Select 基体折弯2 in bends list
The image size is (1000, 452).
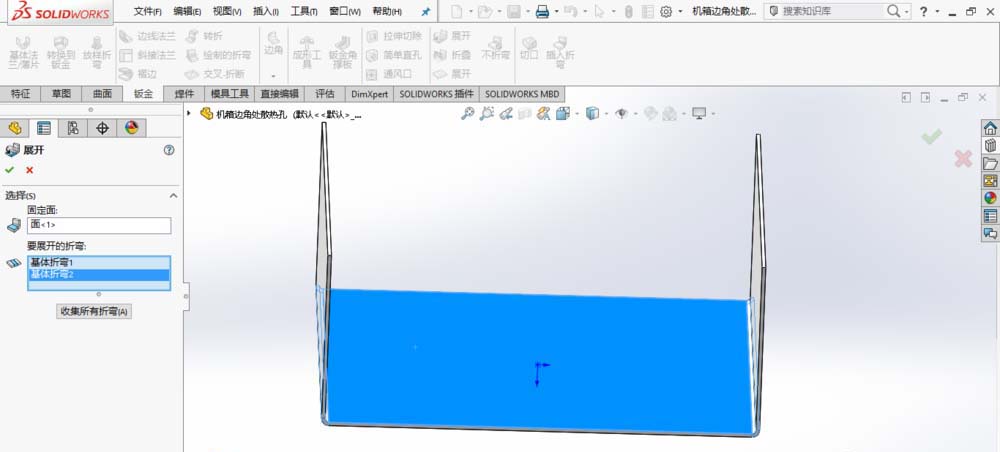[x=99, y=274]
